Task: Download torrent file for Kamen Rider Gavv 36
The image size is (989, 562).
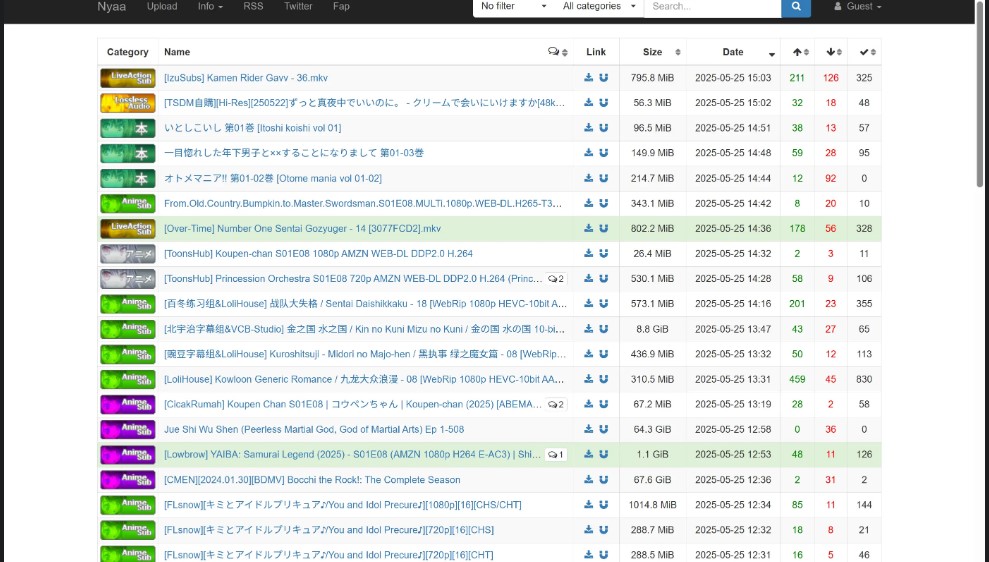Action: coord(589,78)
